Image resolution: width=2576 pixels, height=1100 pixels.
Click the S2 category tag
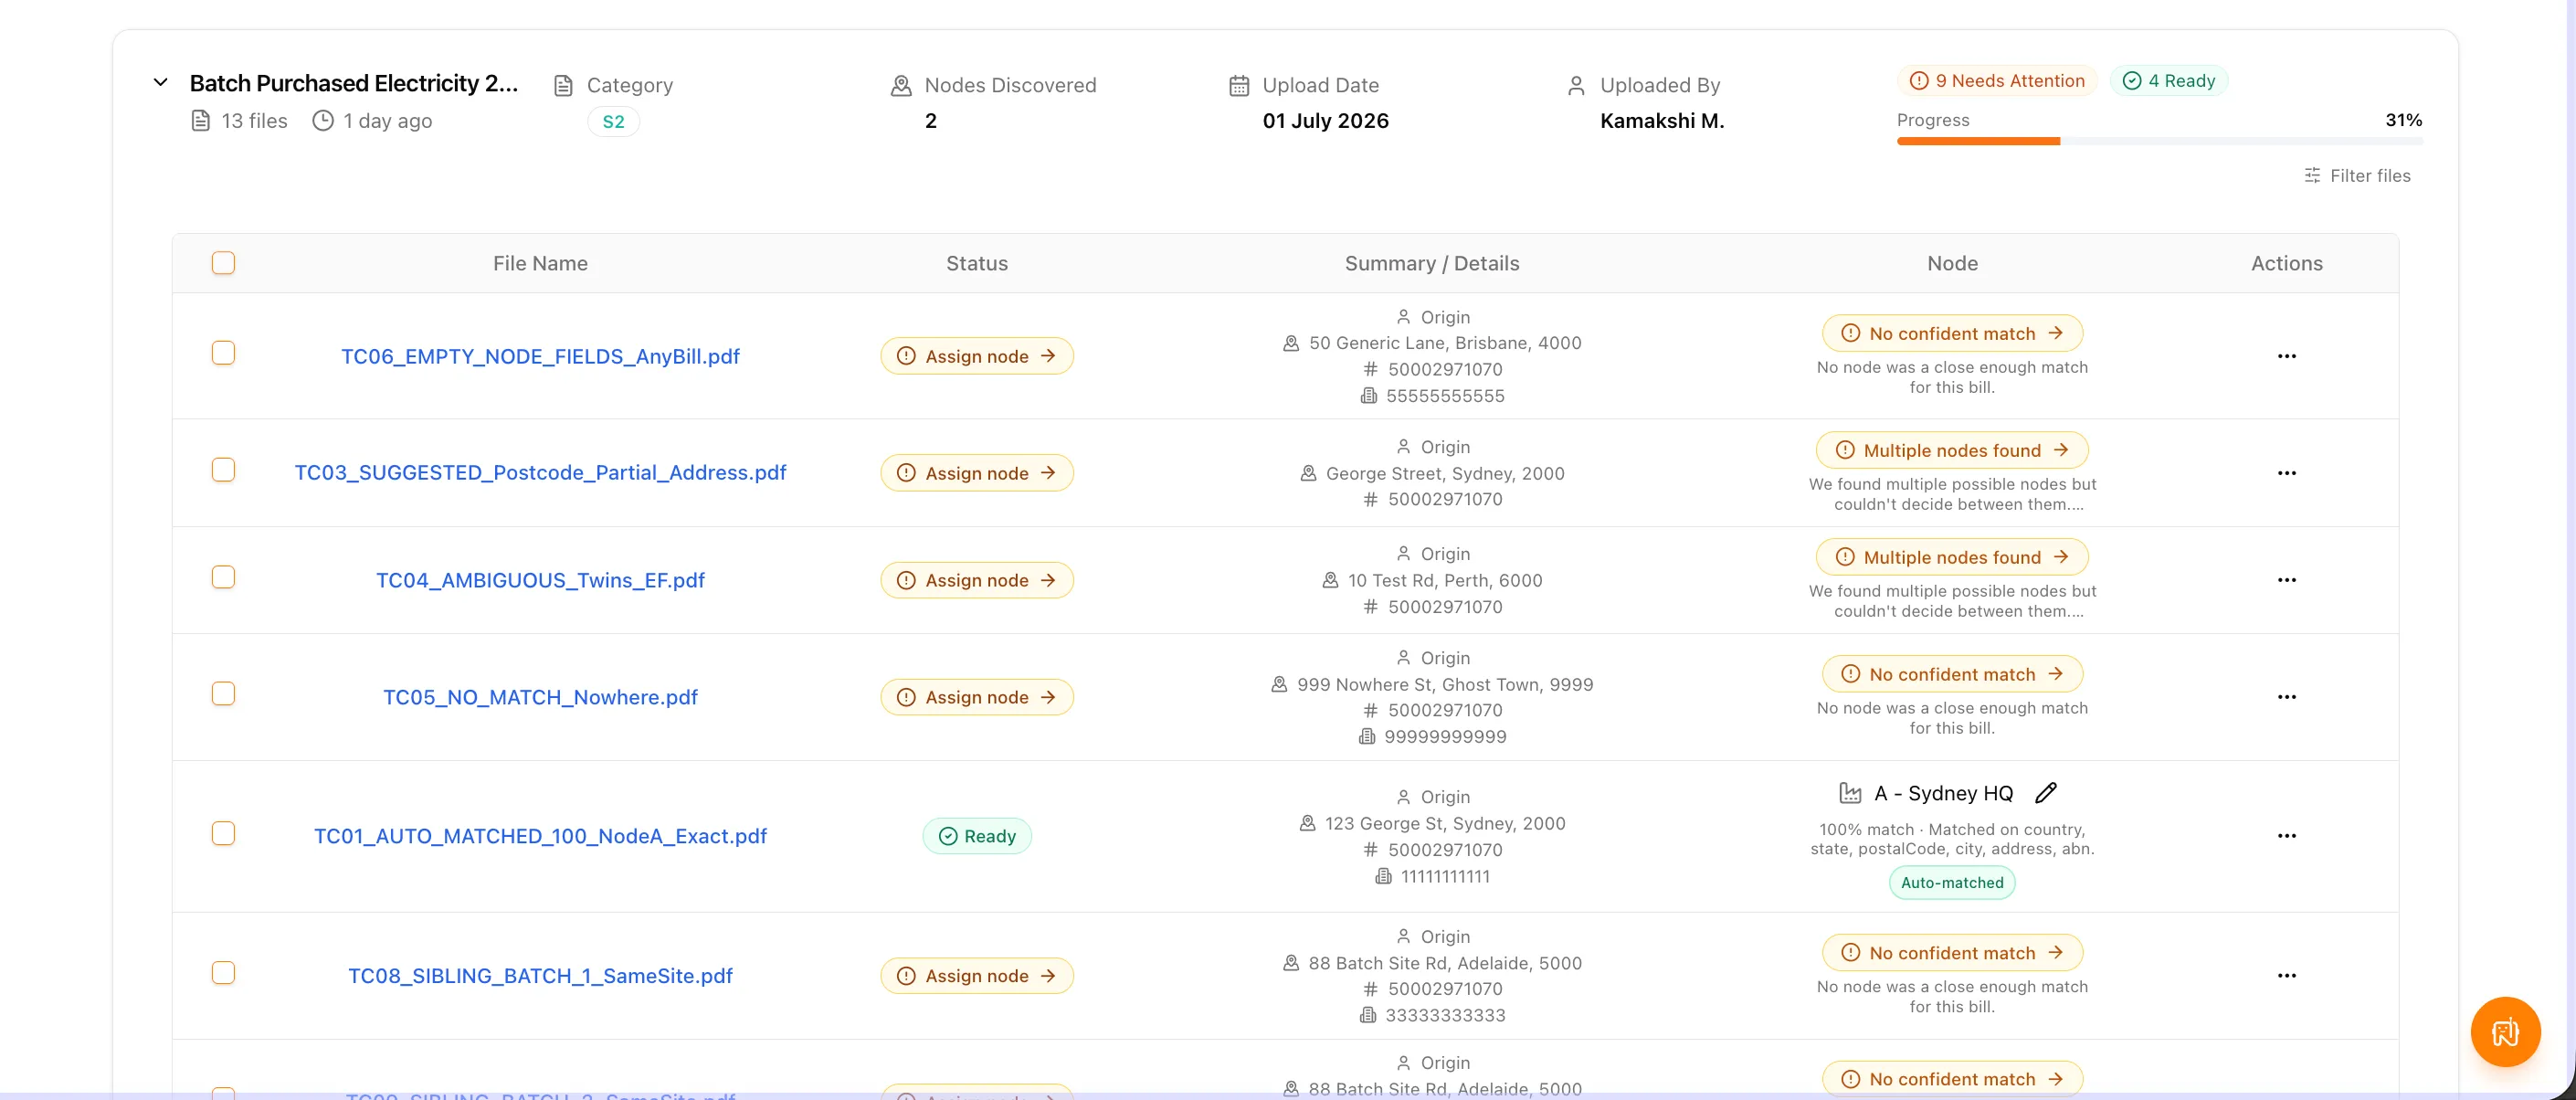tap(613, 122)
